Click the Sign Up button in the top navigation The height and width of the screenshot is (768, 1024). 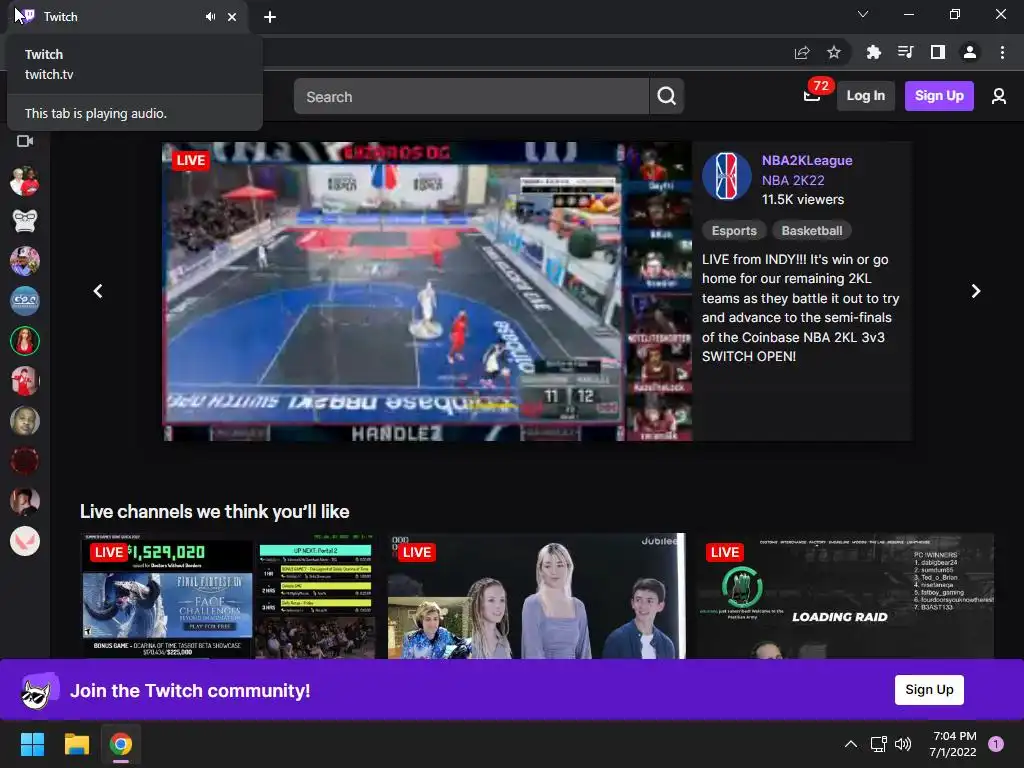[939, 96]
